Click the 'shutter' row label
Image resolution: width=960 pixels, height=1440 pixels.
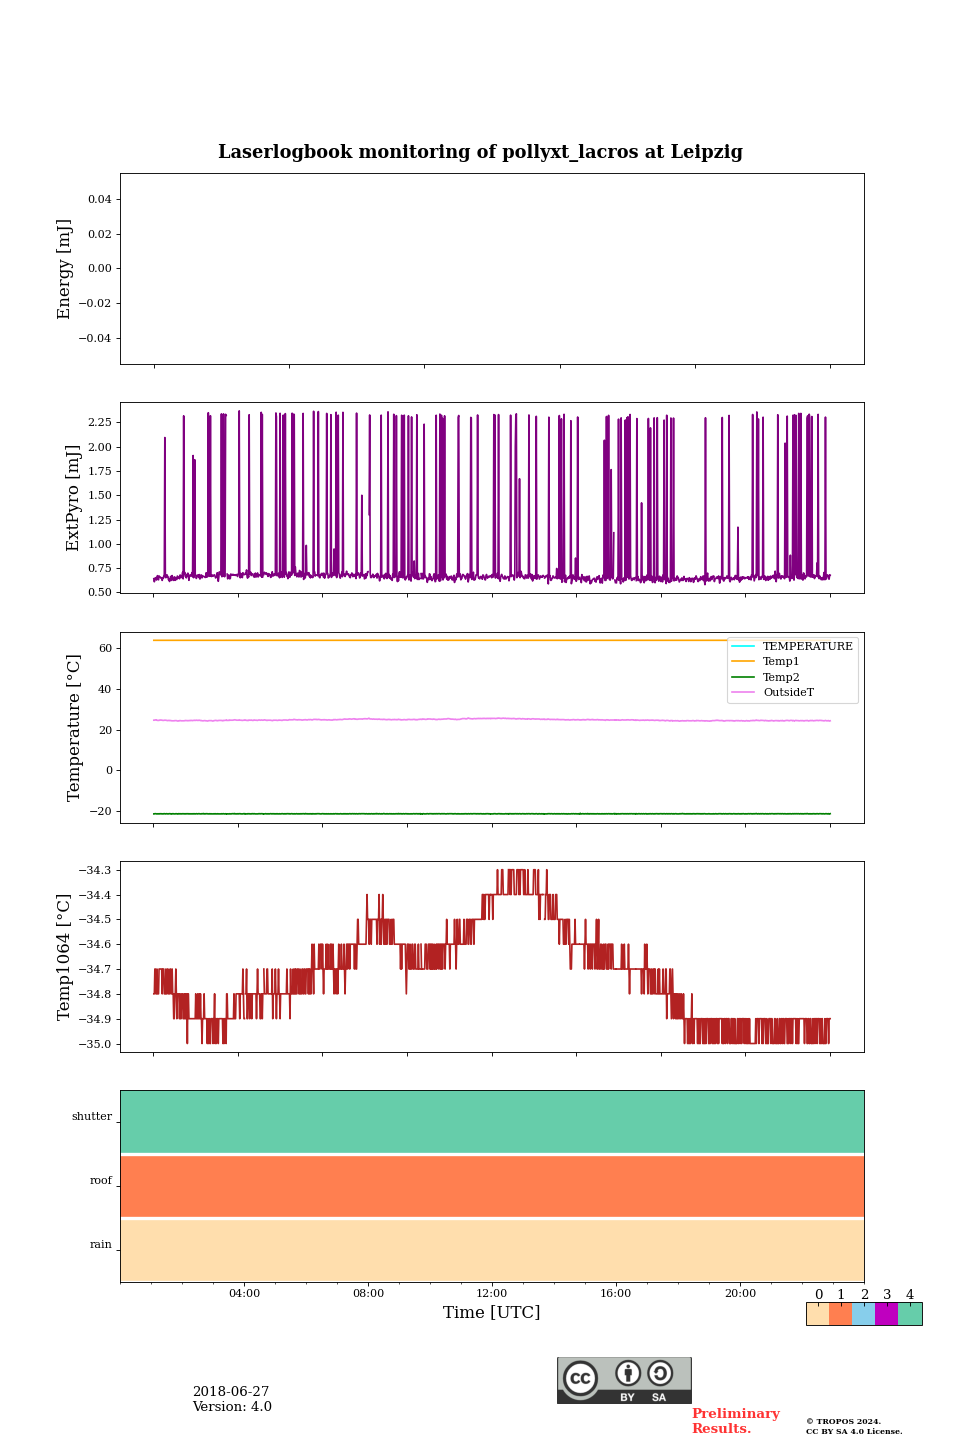(x=92, y=1117)
